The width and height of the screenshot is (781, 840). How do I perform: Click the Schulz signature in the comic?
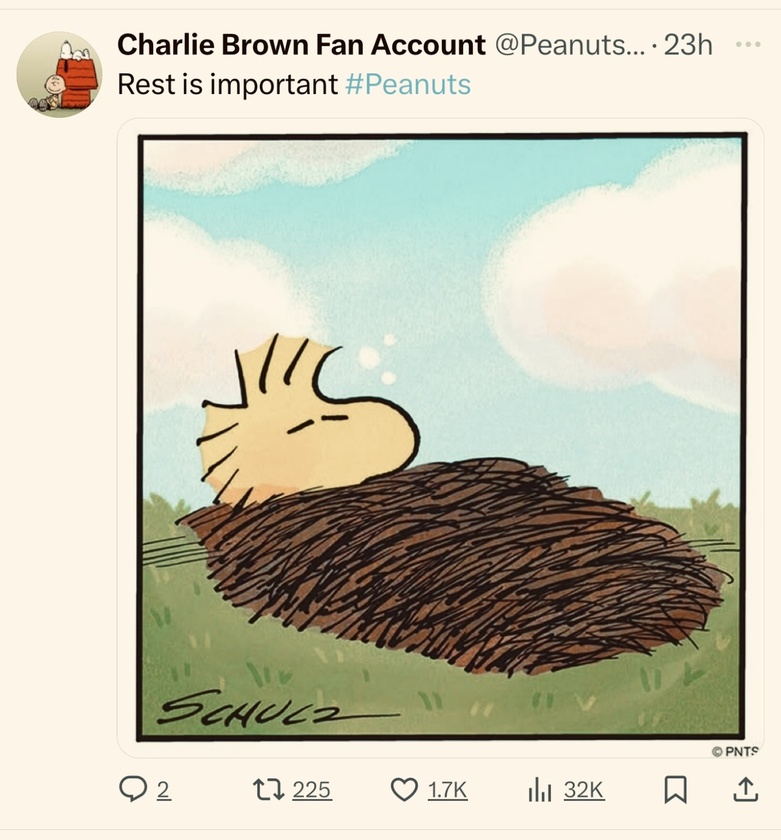click(x=279, y=708)
